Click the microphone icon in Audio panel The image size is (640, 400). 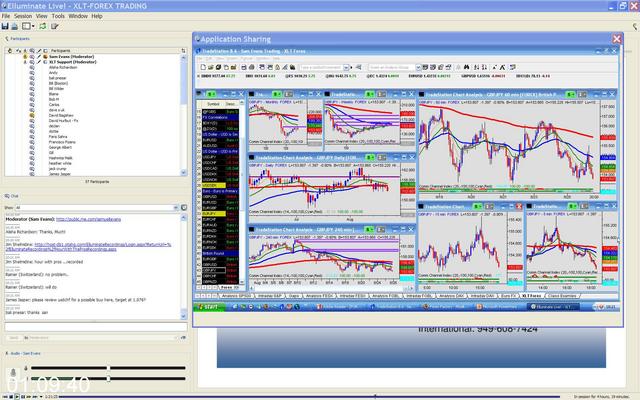click(13, 372)
